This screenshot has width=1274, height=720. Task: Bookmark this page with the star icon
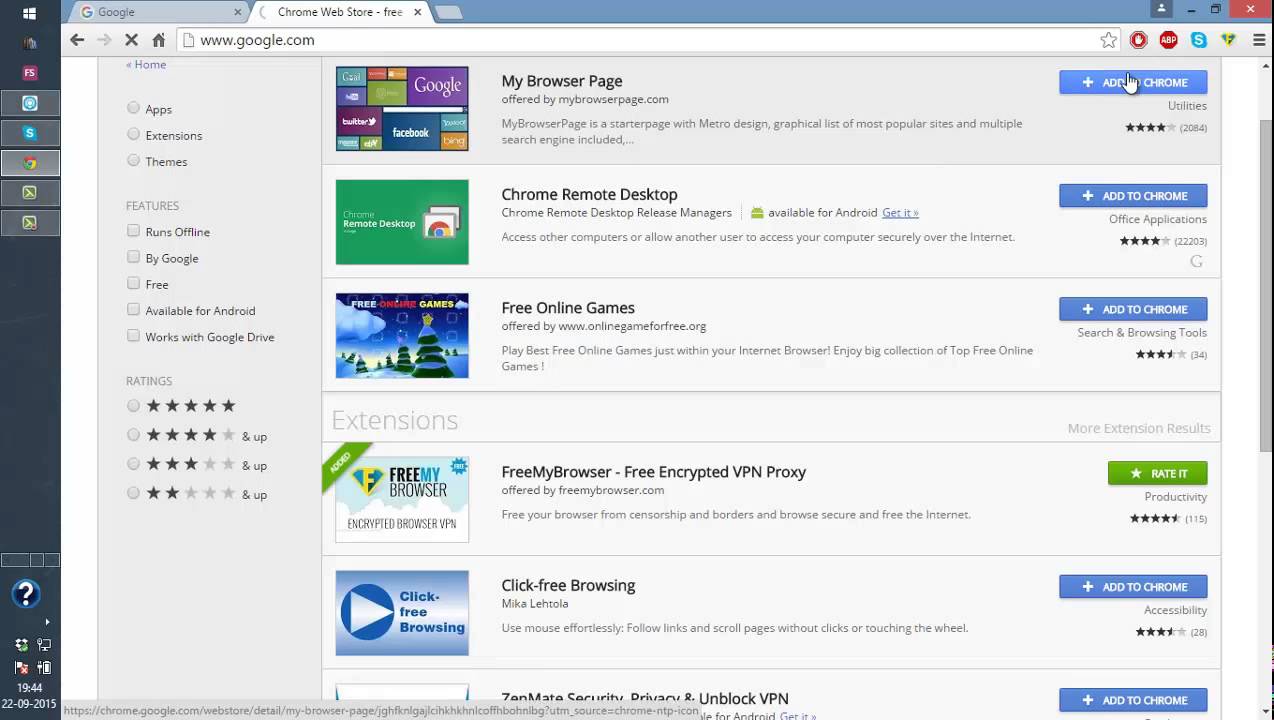[1108, 40]
